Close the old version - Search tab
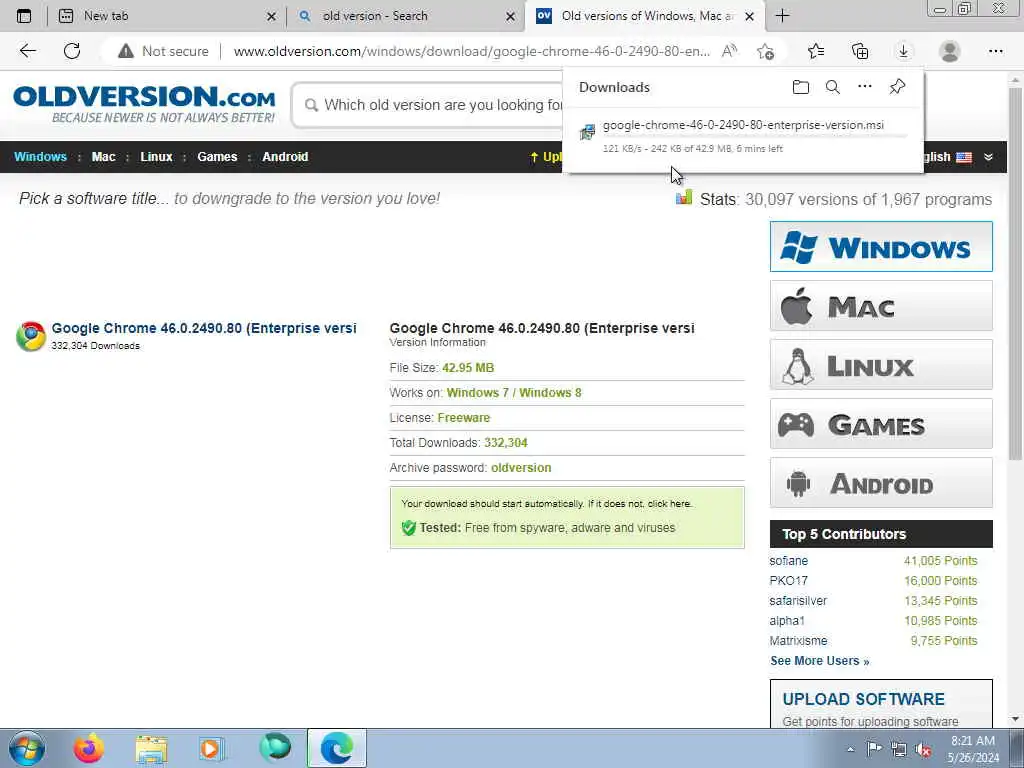The image size is (1024, 768). [511, 17]
